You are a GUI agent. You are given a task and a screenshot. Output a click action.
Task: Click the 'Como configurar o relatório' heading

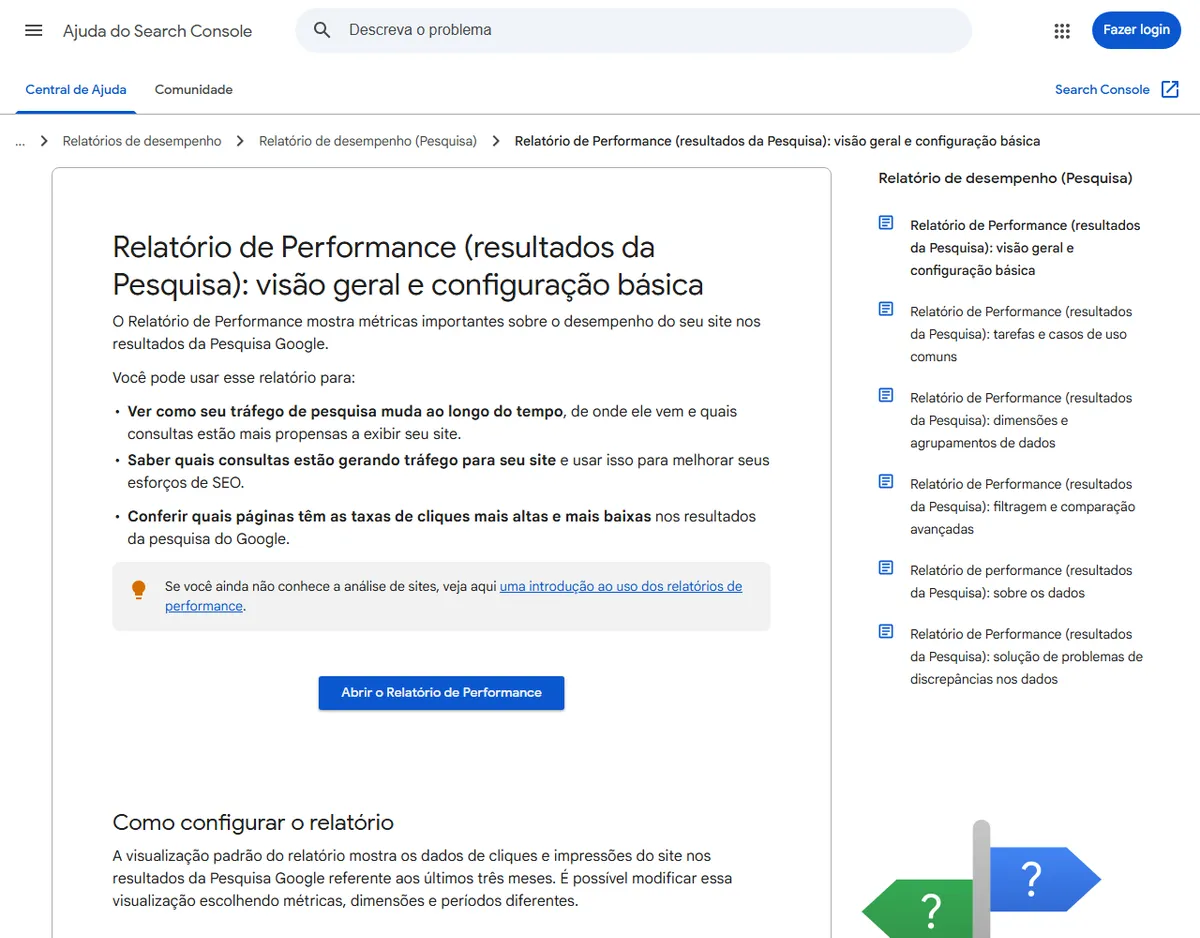tap(253, 822)
